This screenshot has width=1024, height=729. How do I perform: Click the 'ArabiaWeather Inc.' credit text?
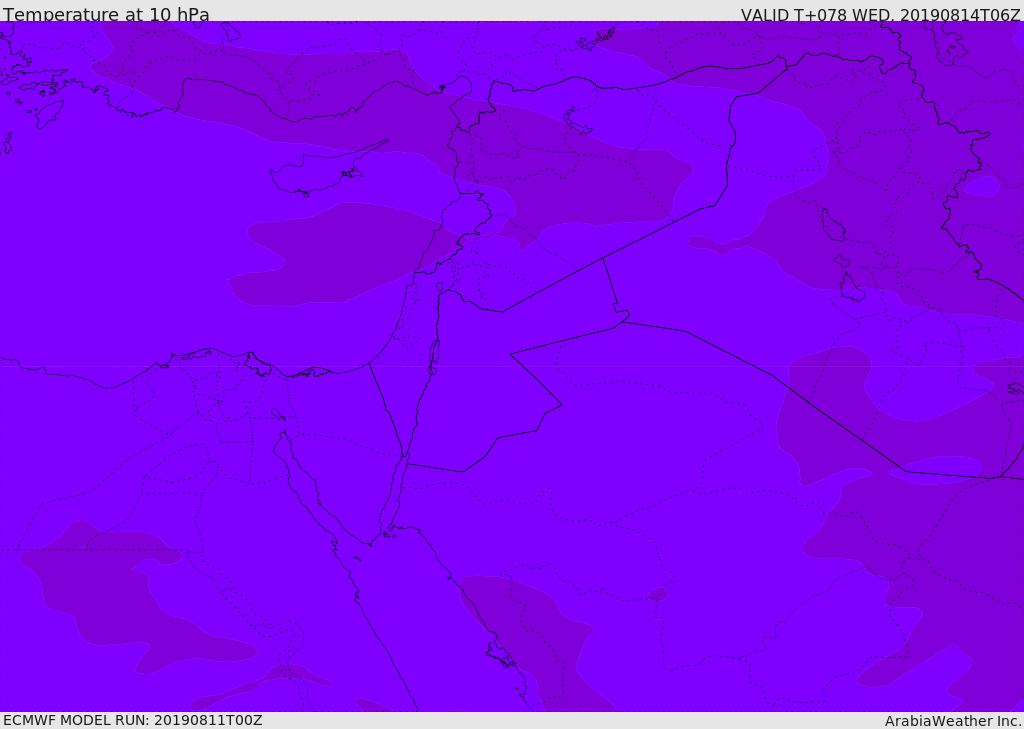click(x=953, y=721)
